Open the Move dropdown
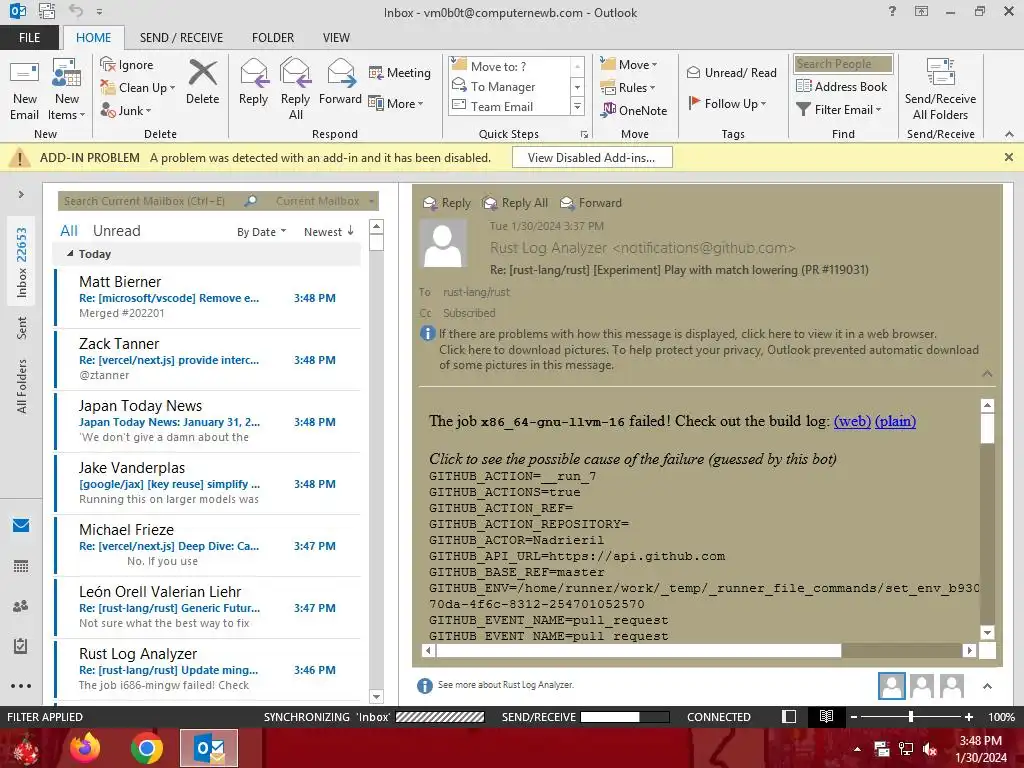 tap(629, 65)
